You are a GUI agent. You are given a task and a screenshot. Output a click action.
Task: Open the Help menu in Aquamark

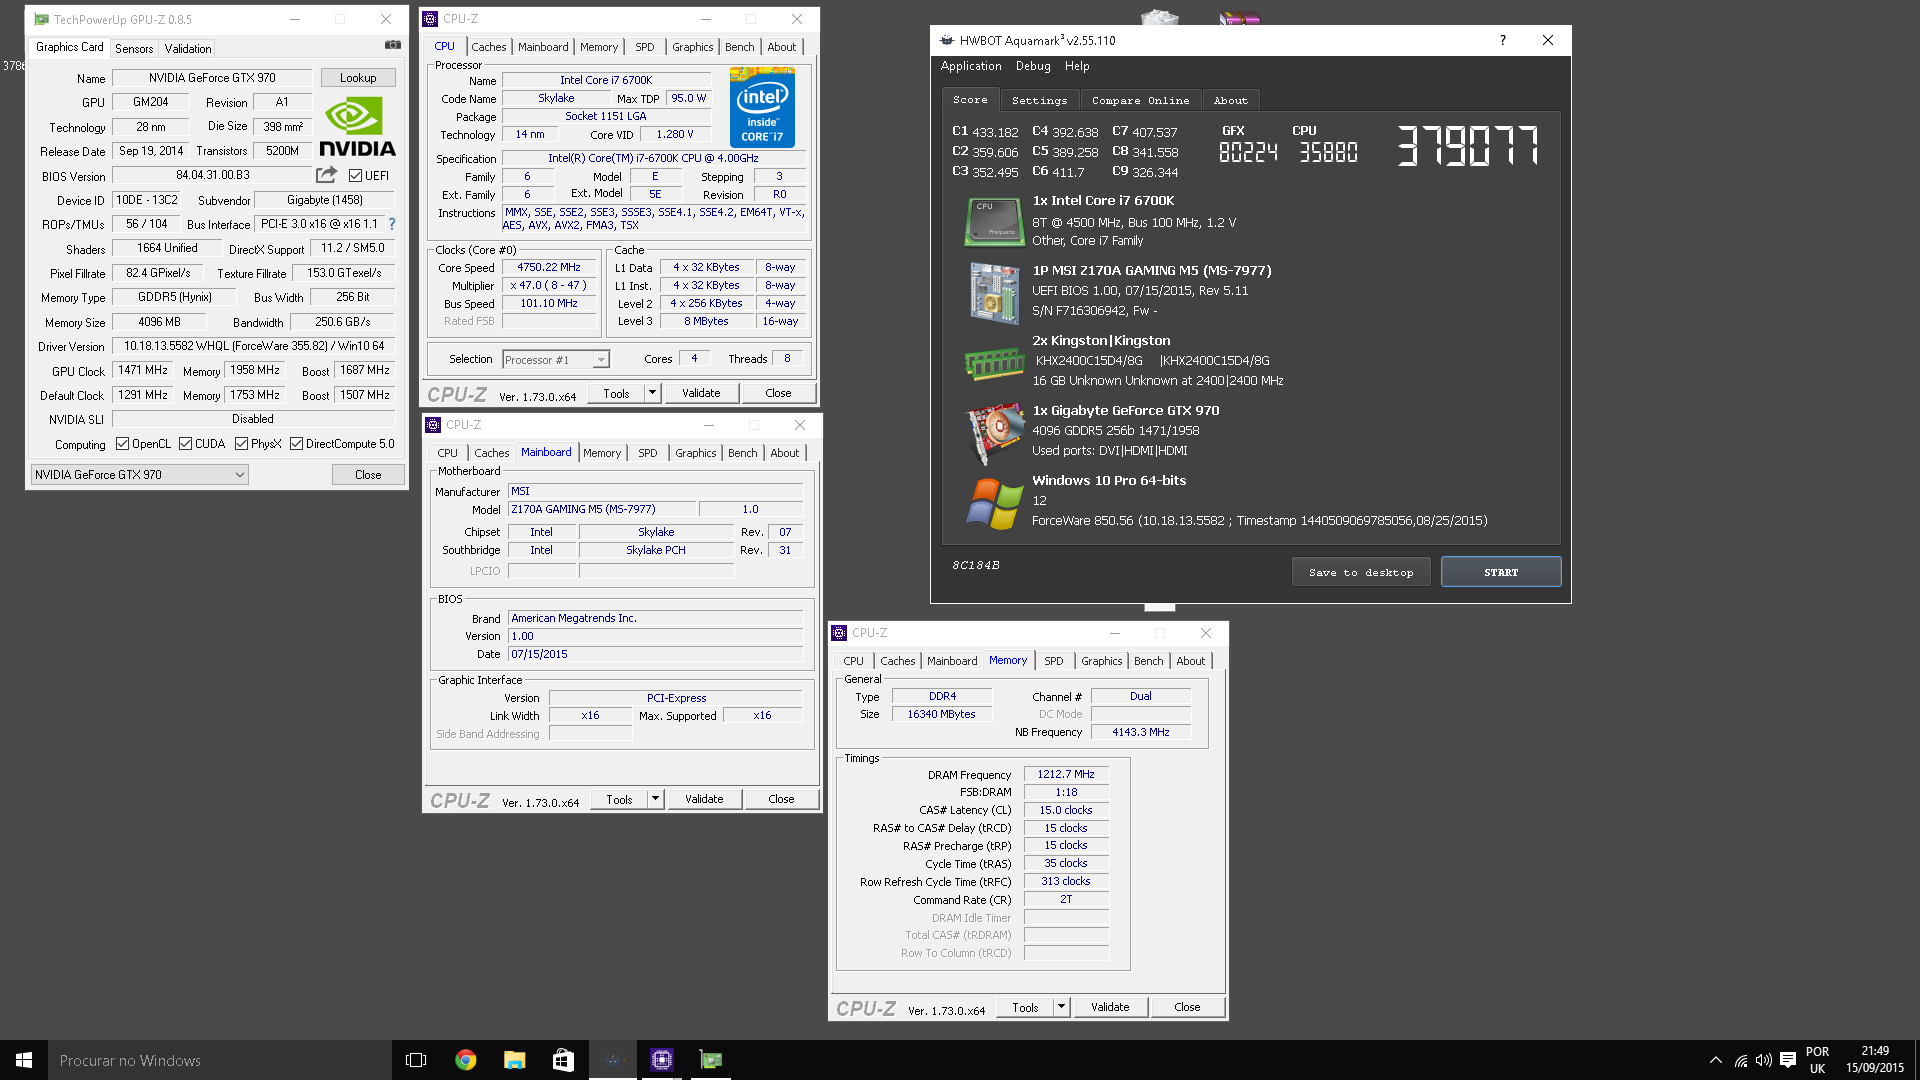click(1077, 66)
